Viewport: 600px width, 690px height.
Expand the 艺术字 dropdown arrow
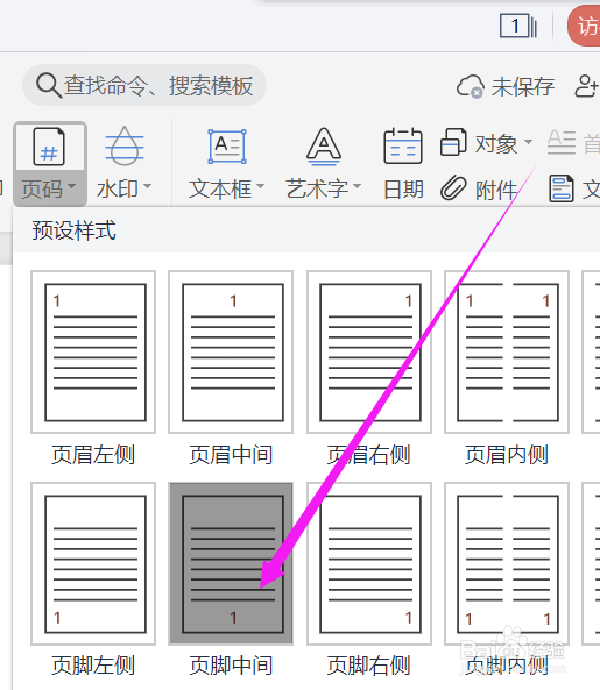[x=357, y=186]
